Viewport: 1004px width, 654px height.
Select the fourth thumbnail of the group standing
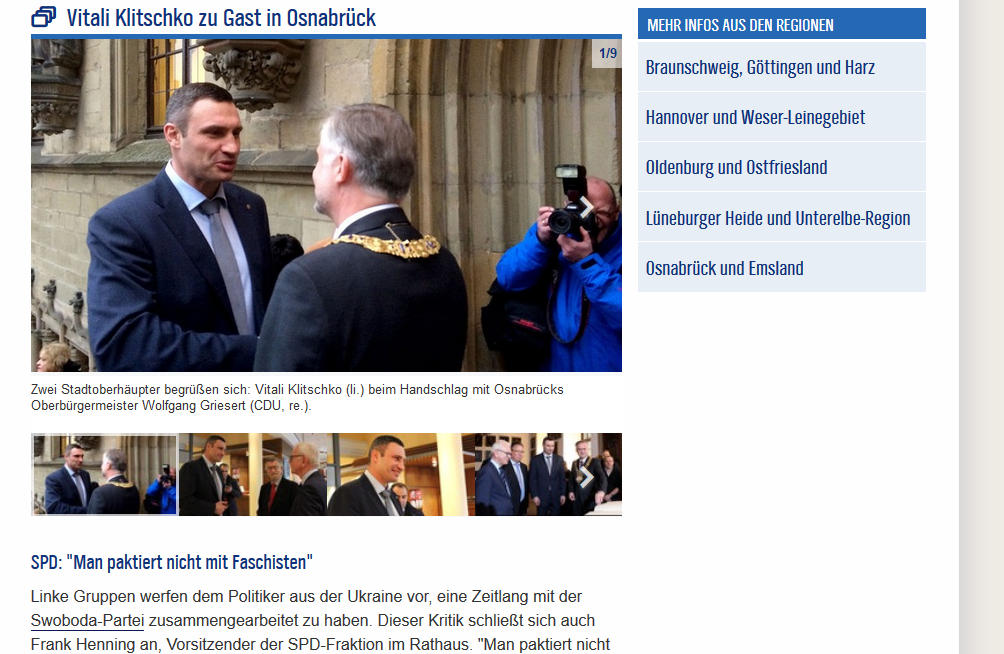click(549, 475)
